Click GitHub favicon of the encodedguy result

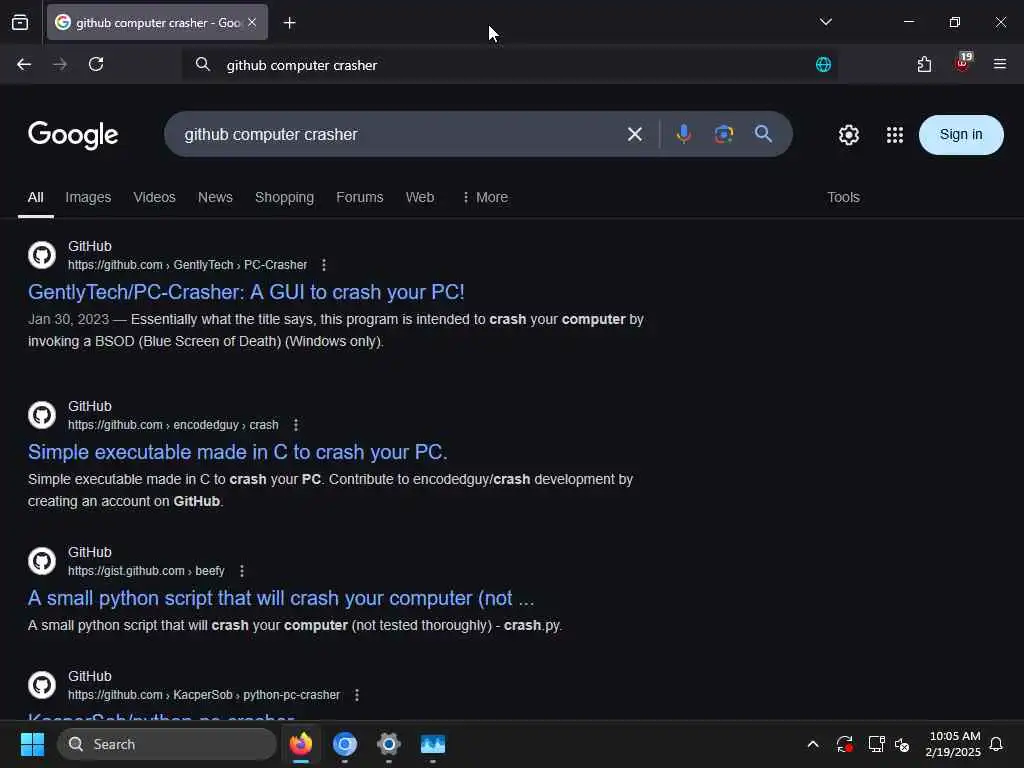(42, 415)
